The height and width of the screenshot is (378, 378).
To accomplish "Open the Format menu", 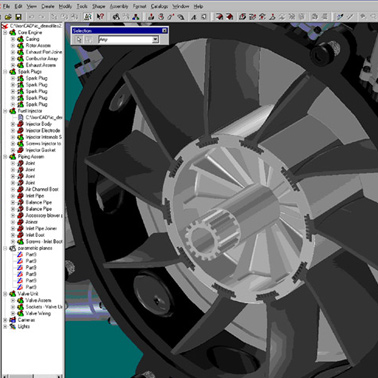I will point(139,6).
